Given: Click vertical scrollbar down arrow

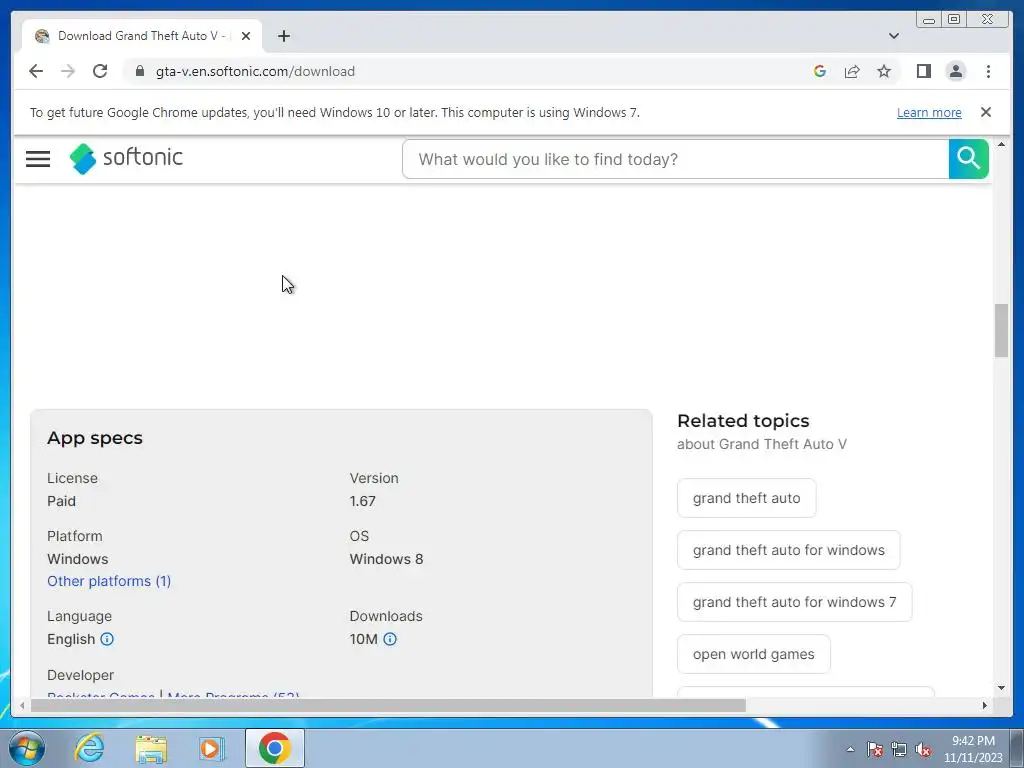Looking at the screenshot, I should point(1001,688).
